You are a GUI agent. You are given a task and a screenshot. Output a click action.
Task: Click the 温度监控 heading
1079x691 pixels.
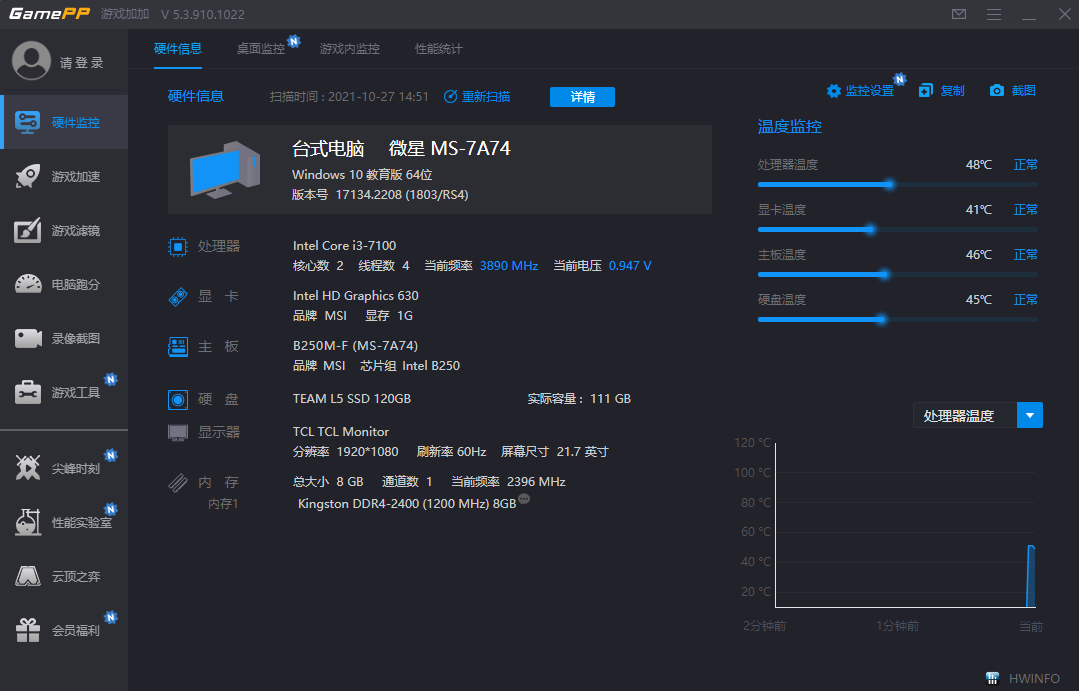pyautogui.click(x=789, y=127)
